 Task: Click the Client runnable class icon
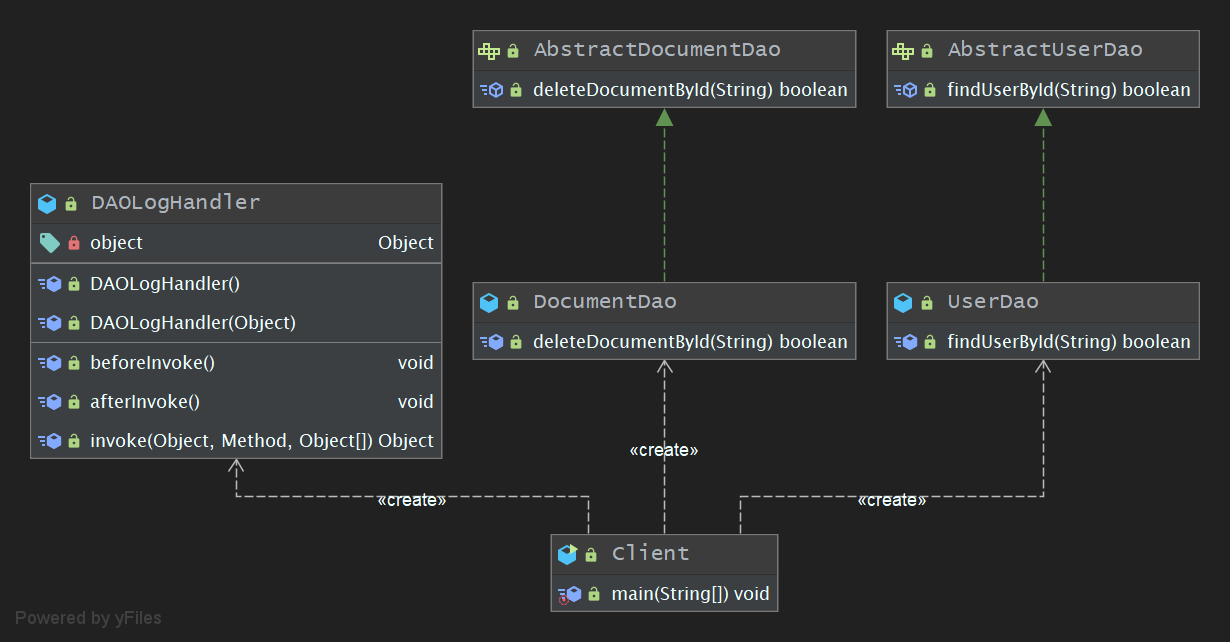click(x=567, y=554)
